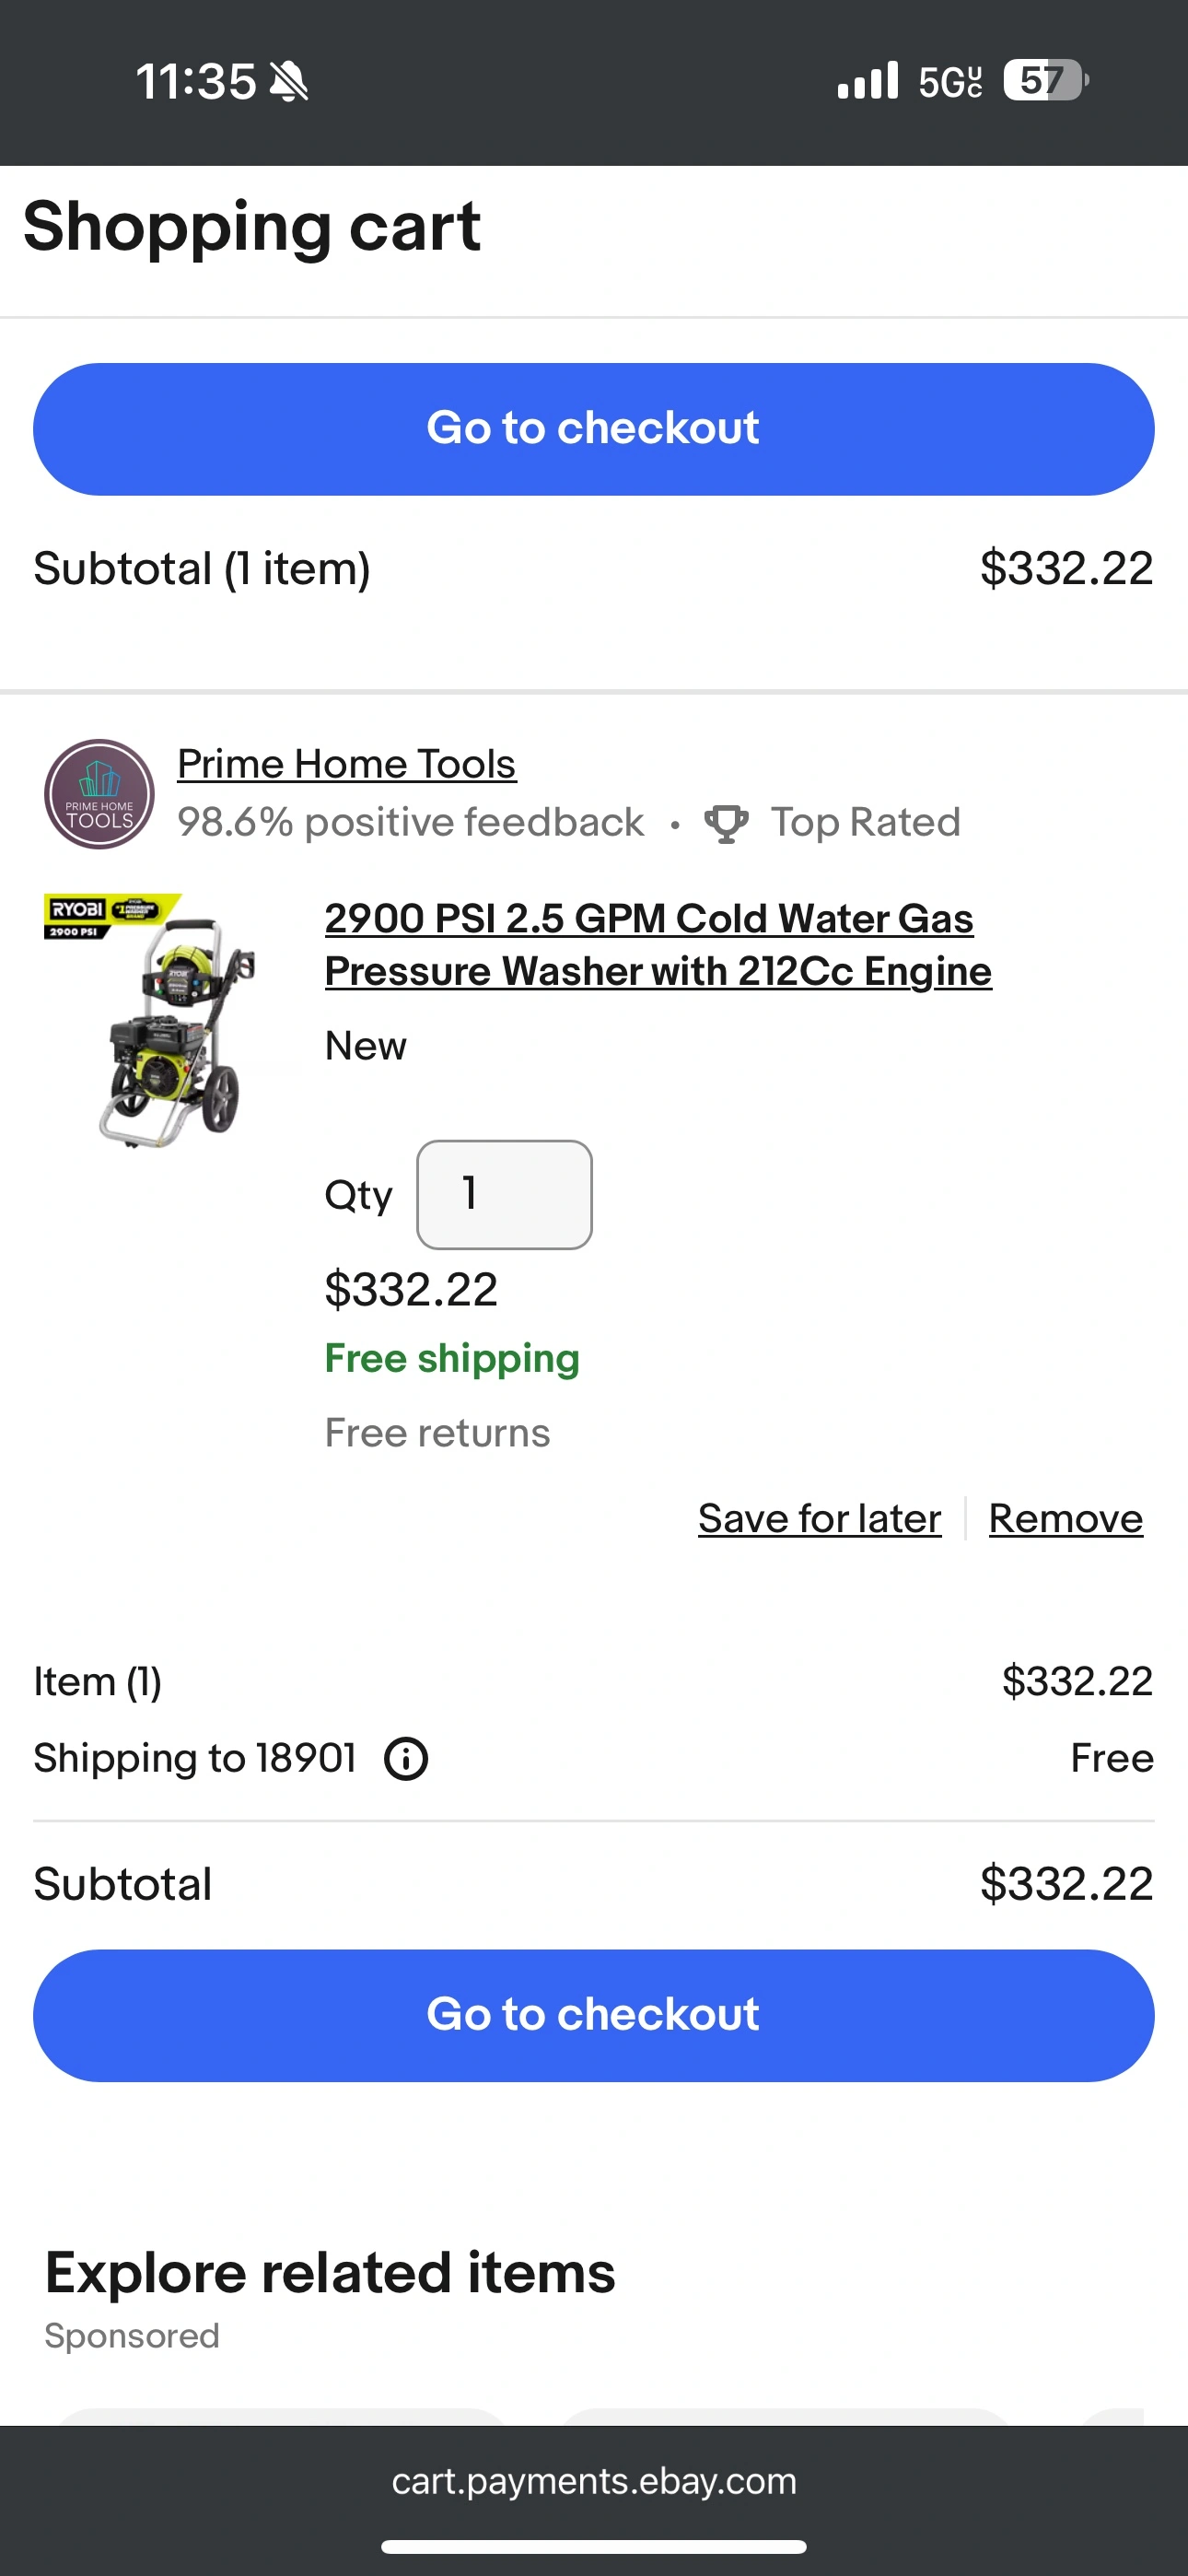Open the Prime Home Tools seller link
This screenshot has height=2576, width=1188.
(x=346, y=764)
